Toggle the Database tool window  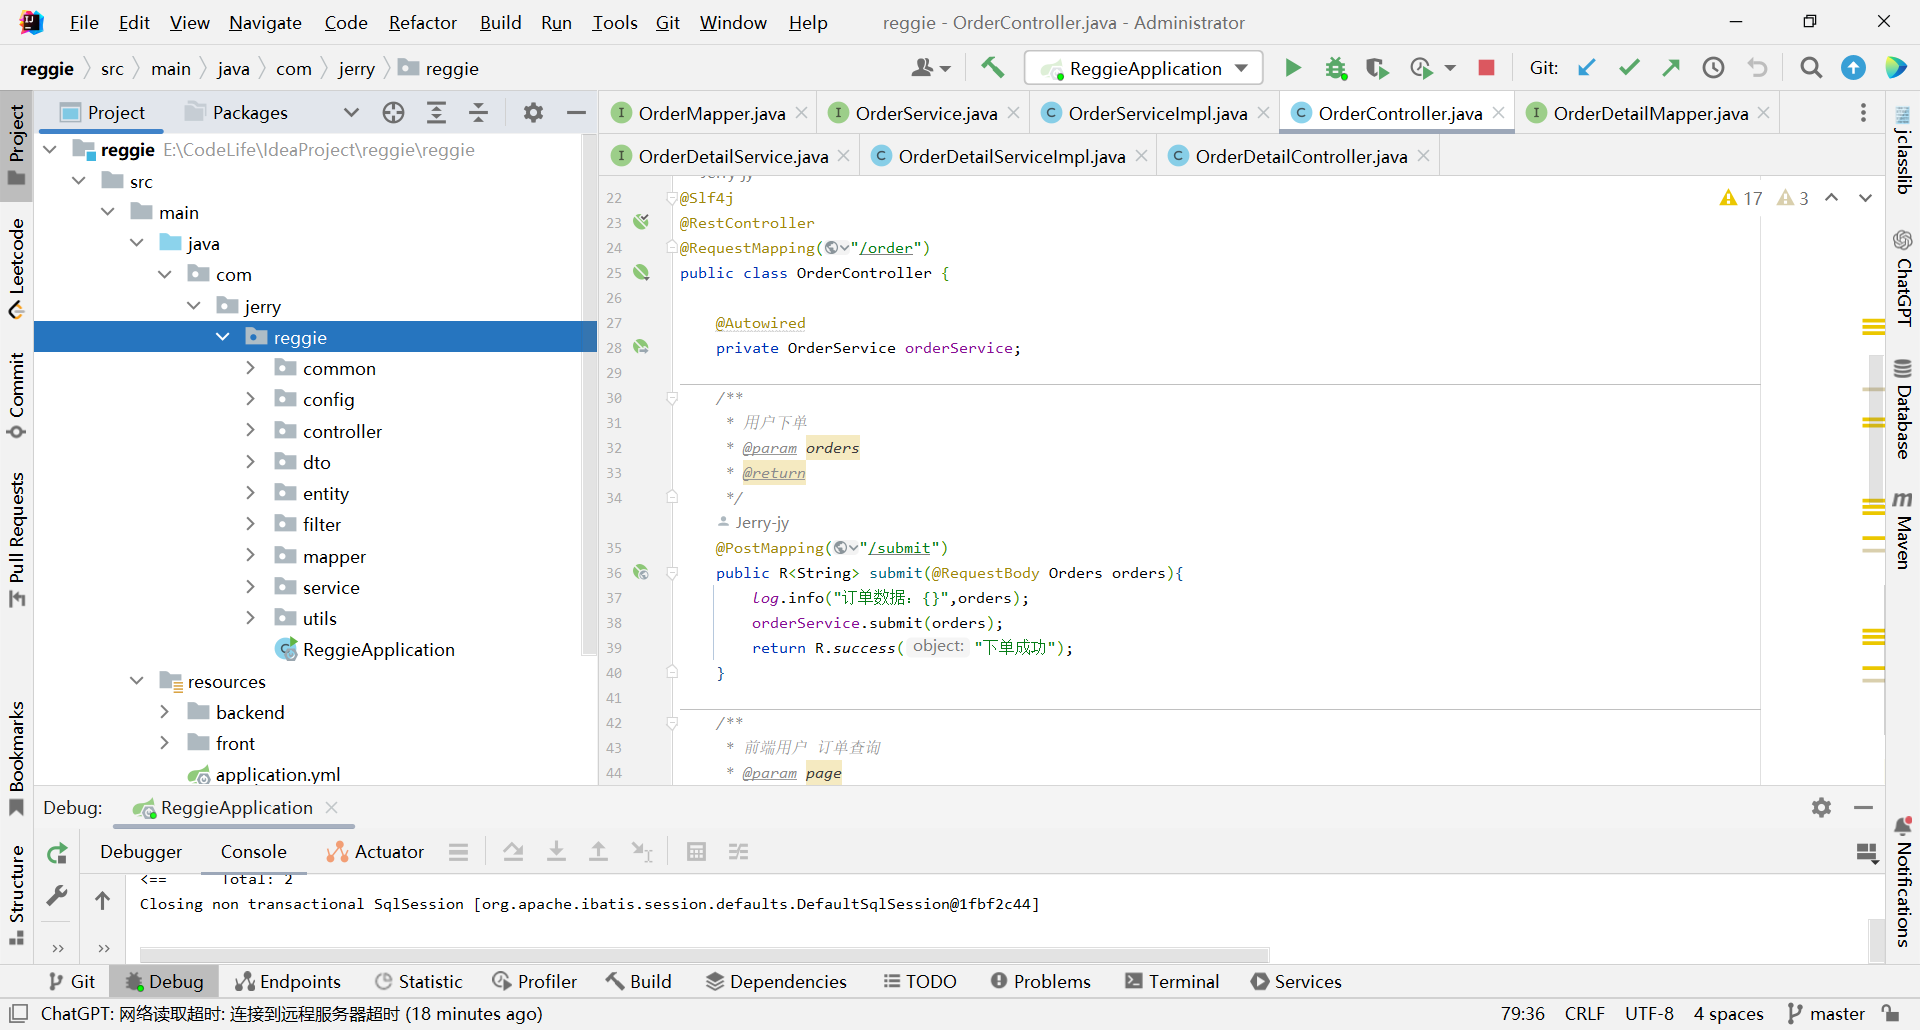[1902, 409]
